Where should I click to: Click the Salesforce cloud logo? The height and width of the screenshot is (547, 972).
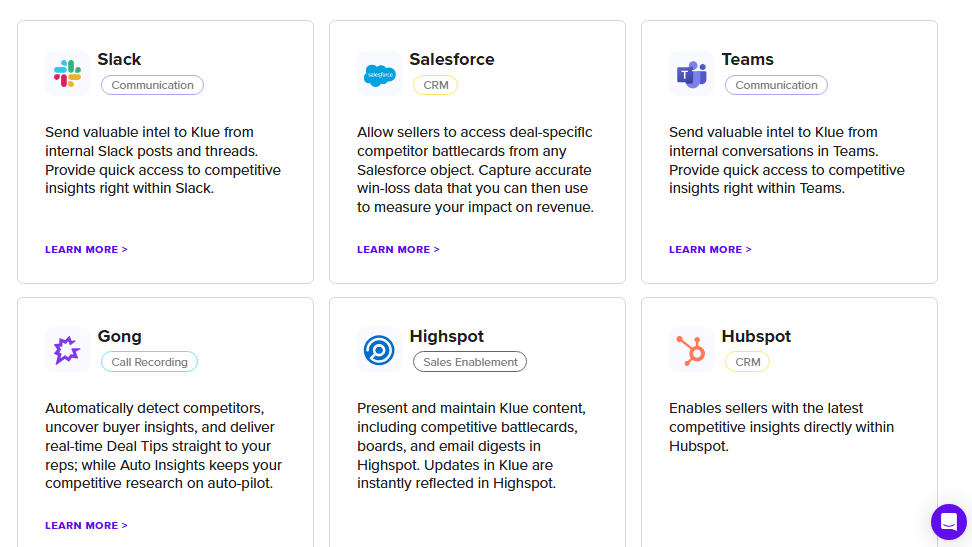click(x=379, y=74)
